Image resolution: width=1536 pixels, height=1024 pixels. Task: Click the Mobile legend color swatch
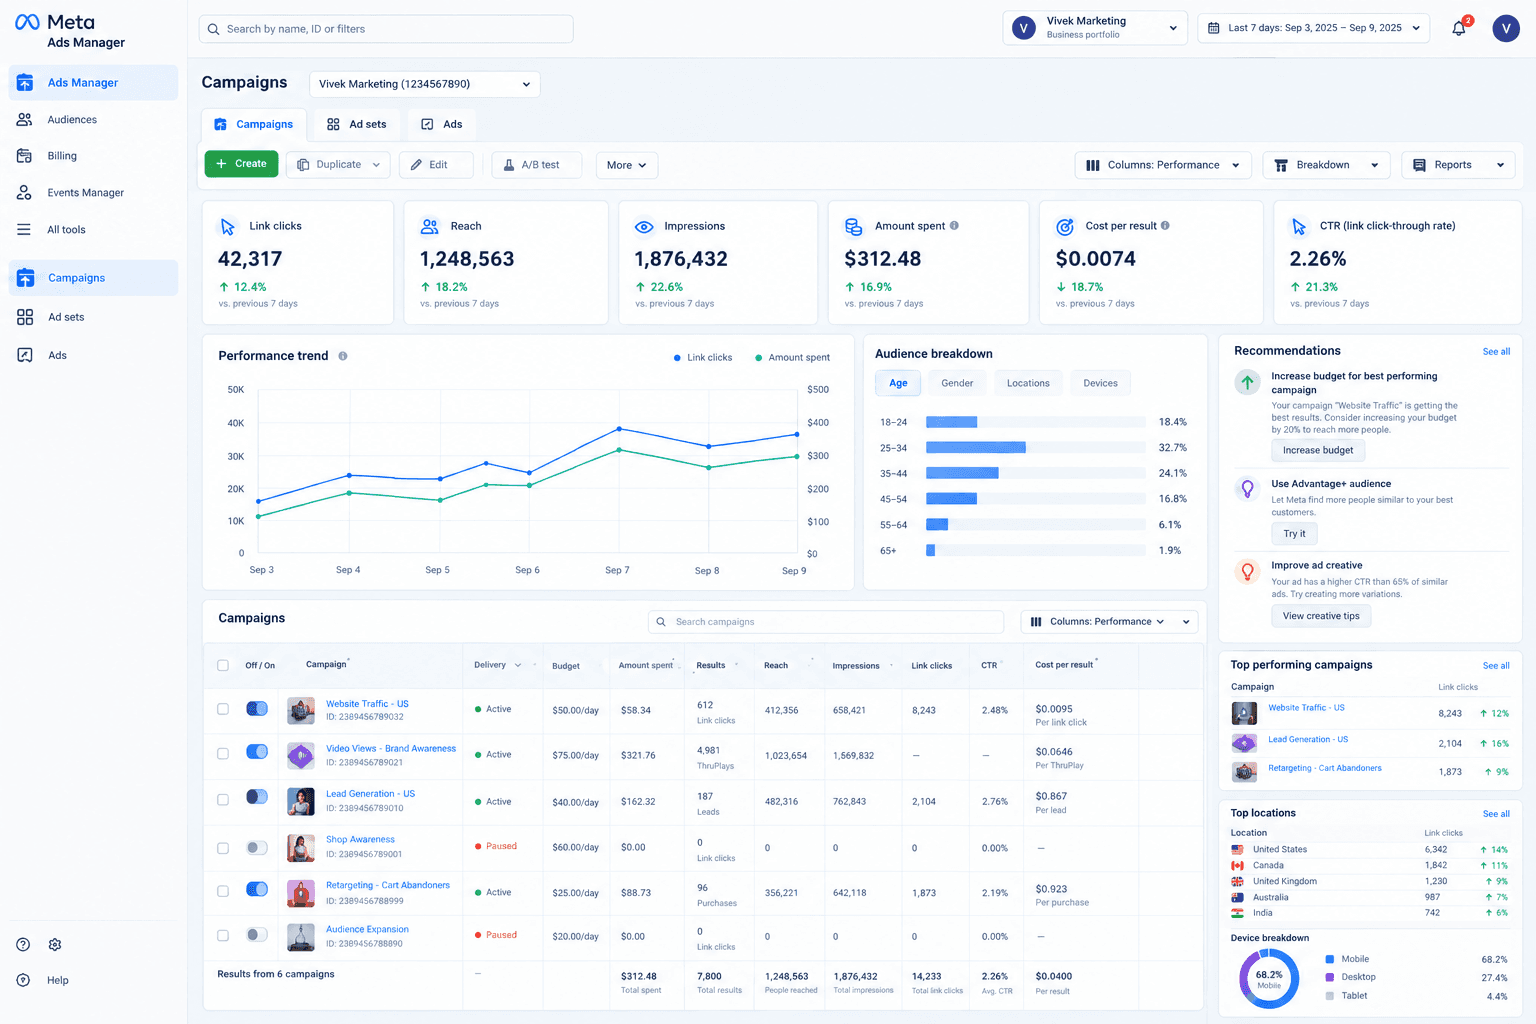pyautogui.click(x=1330, y=959)
